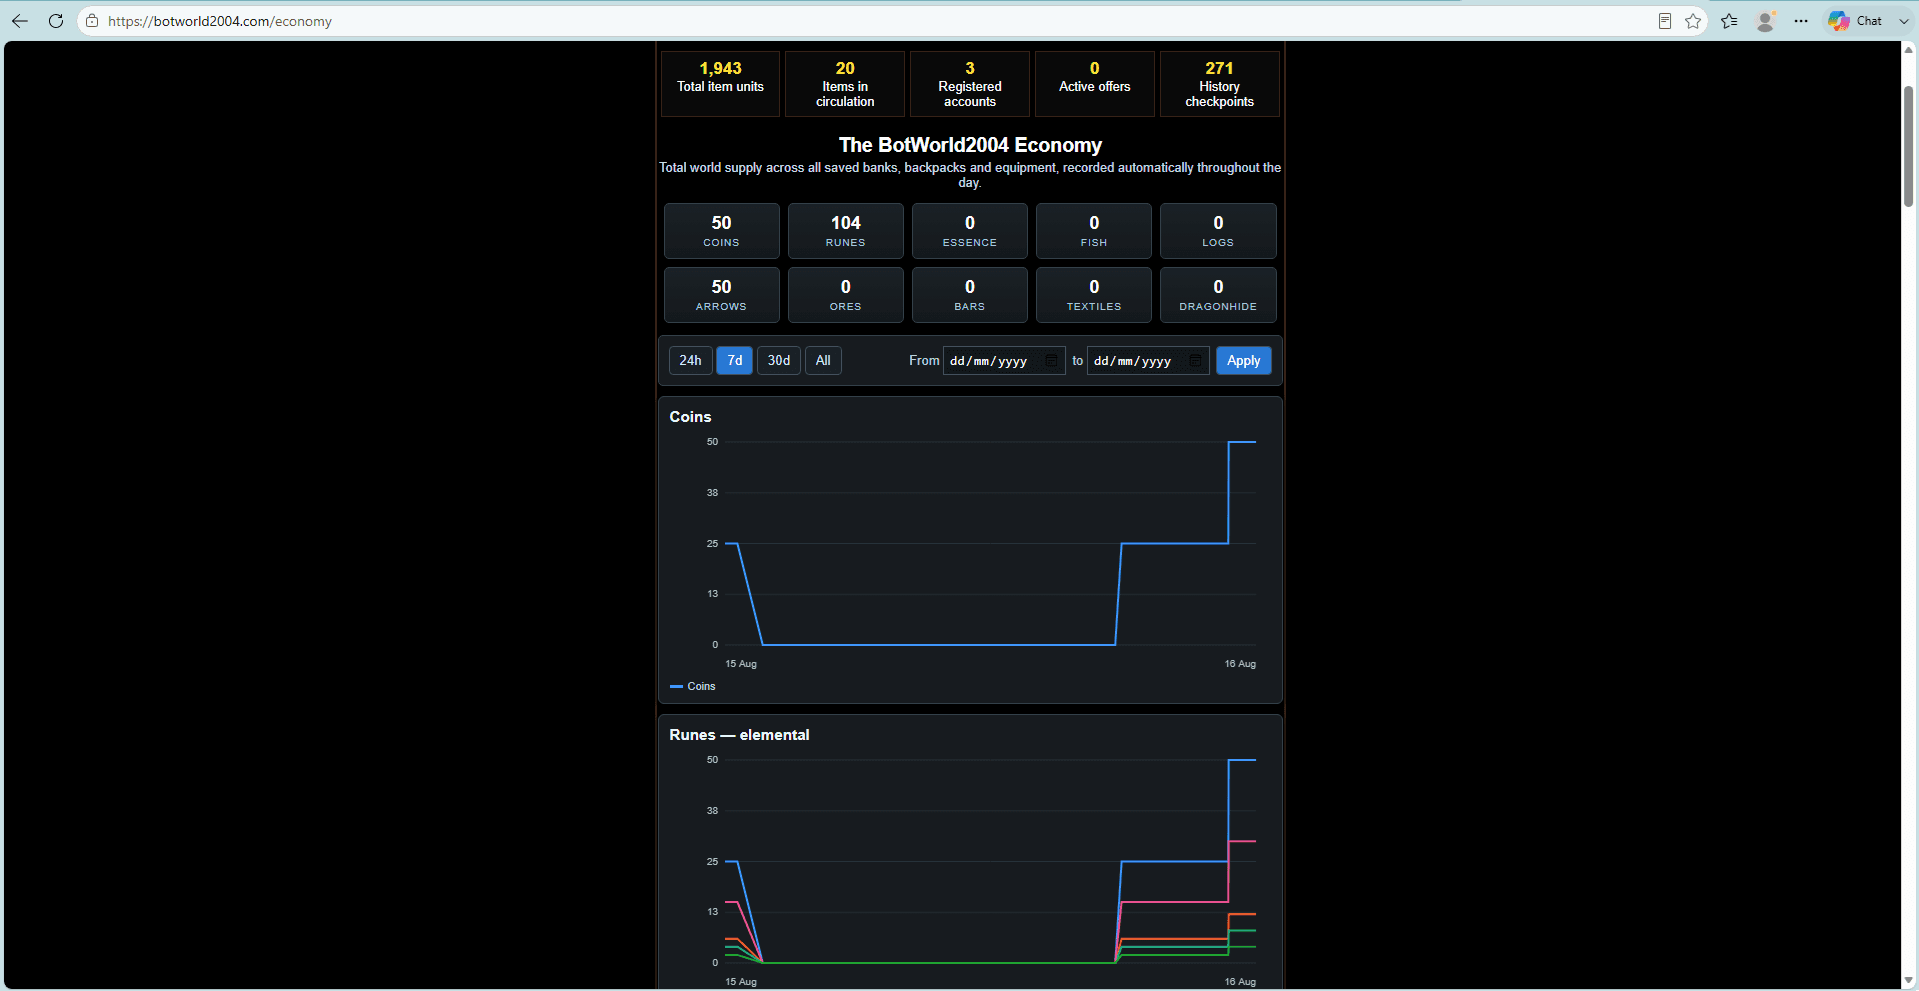Image resolution: width=1919 pixels, height=991 pixels.
Task: Reload the page with the refresh icon
Action: pyautogui.click(x=56, y=21)
